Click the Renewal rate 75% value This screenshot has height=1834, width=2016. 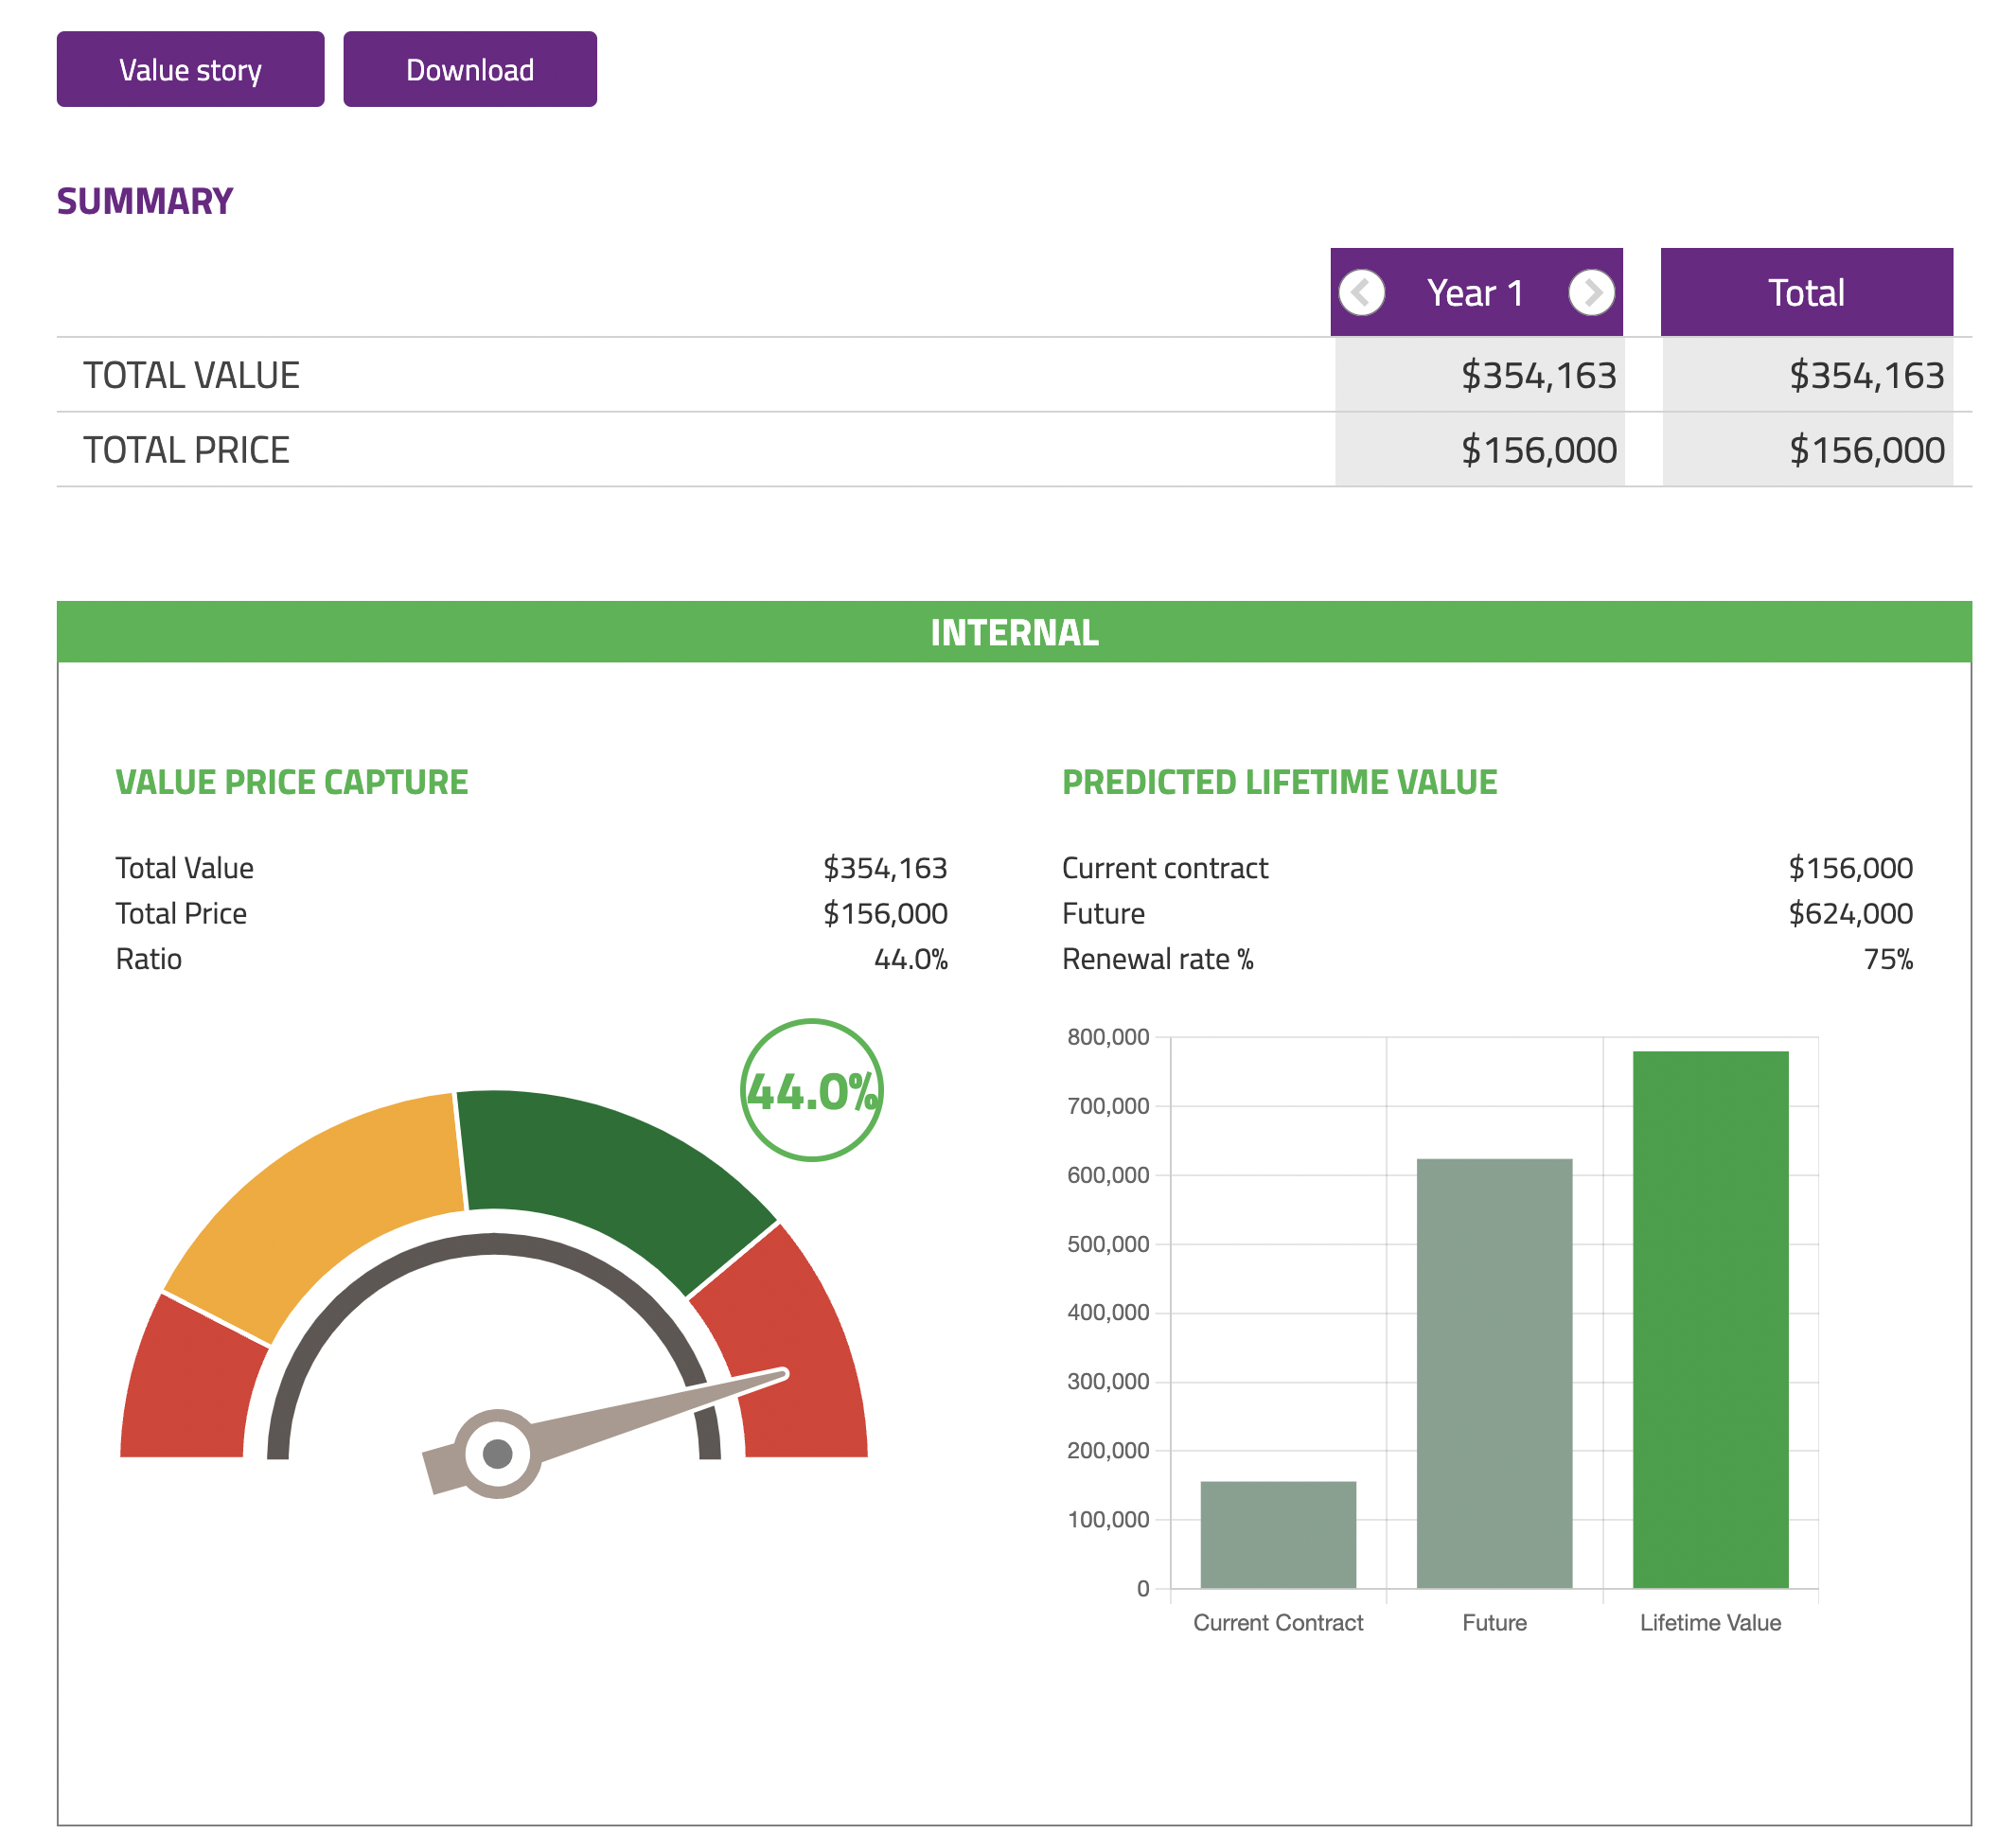pyautogui.click(x=1887, y=959)
